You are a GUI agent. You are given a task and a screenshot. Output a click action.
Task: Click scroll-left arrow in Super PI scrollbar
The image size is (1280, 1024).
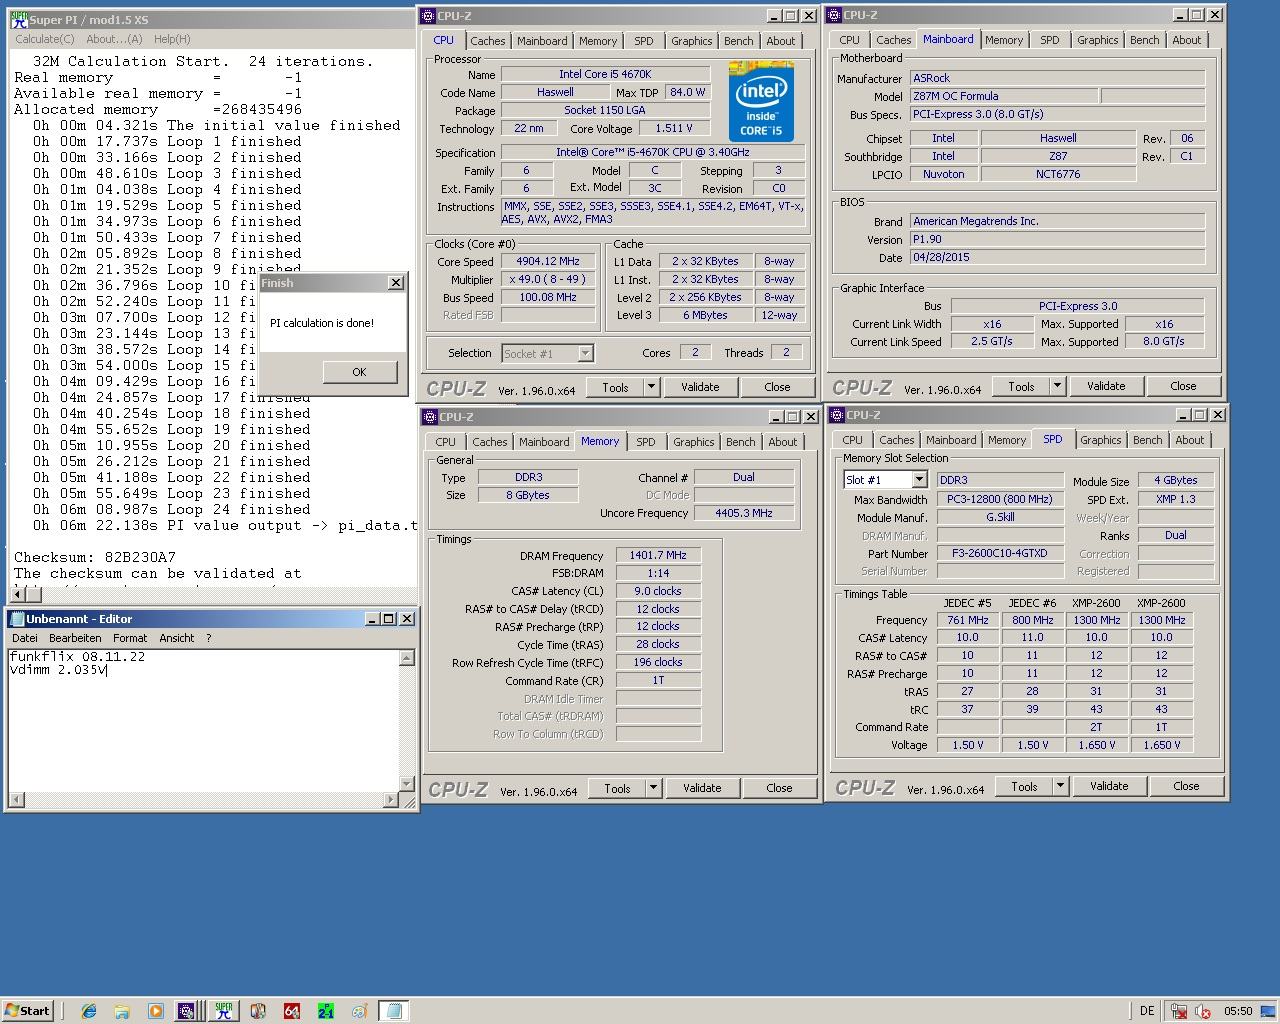tap(18, 593)
